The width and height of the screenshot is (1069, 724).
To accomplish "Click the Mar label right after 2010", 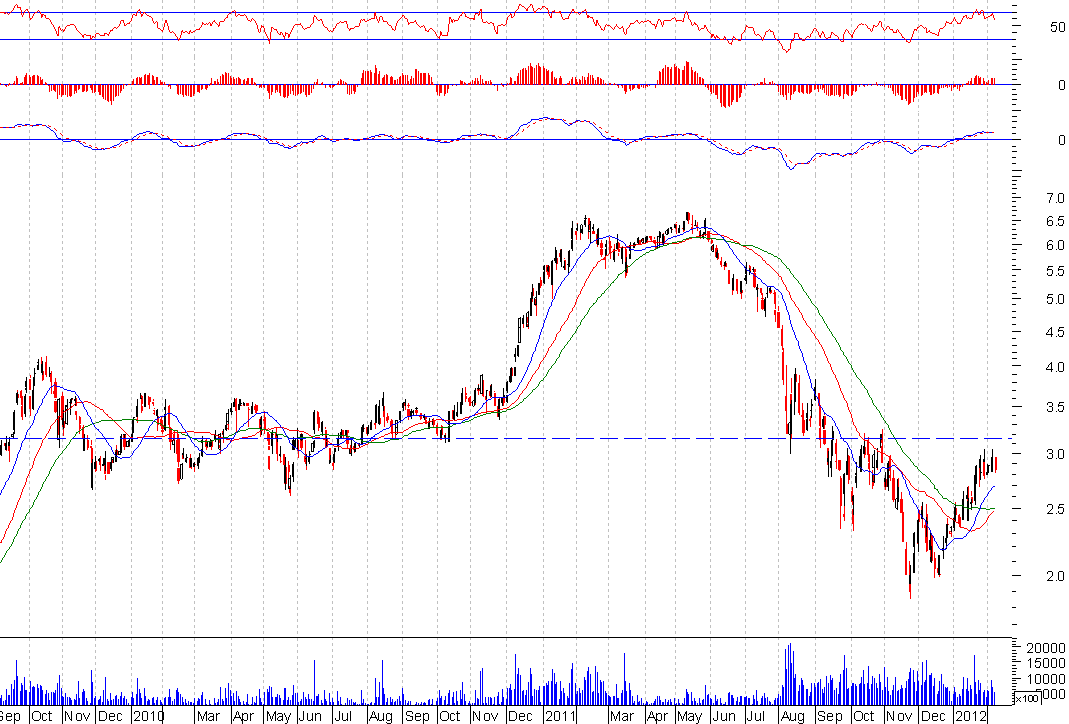I will (x=208, y=716).
